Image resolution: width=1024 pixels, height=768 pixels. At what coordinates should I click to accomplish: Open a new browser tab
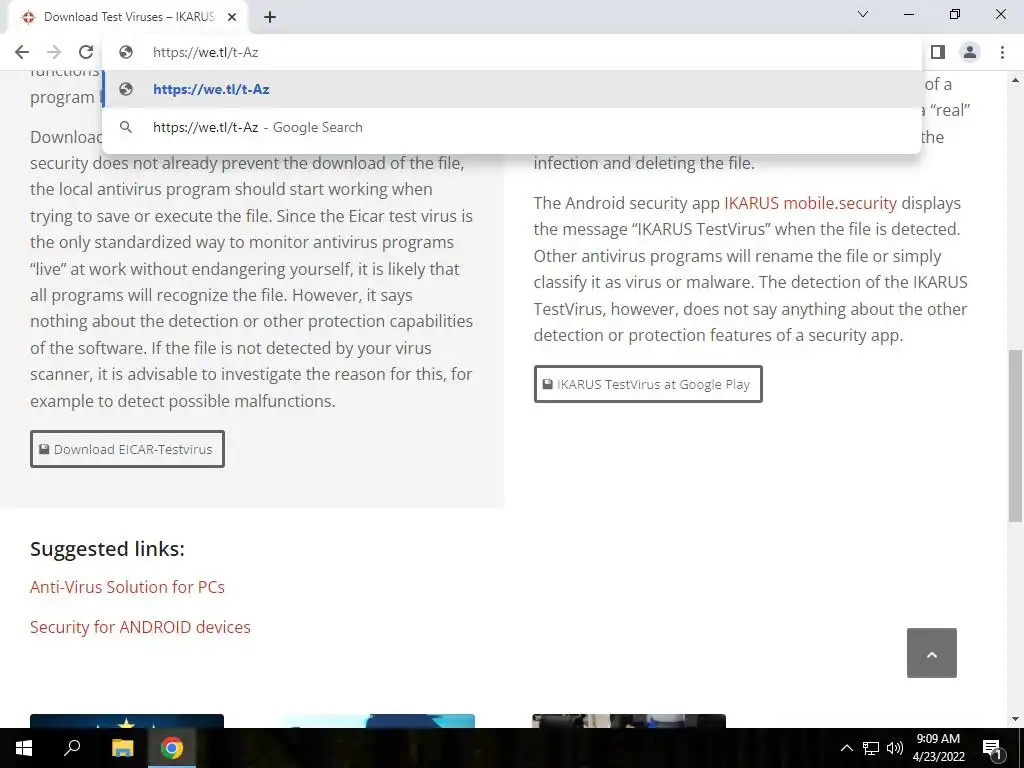tap(270, 18)
